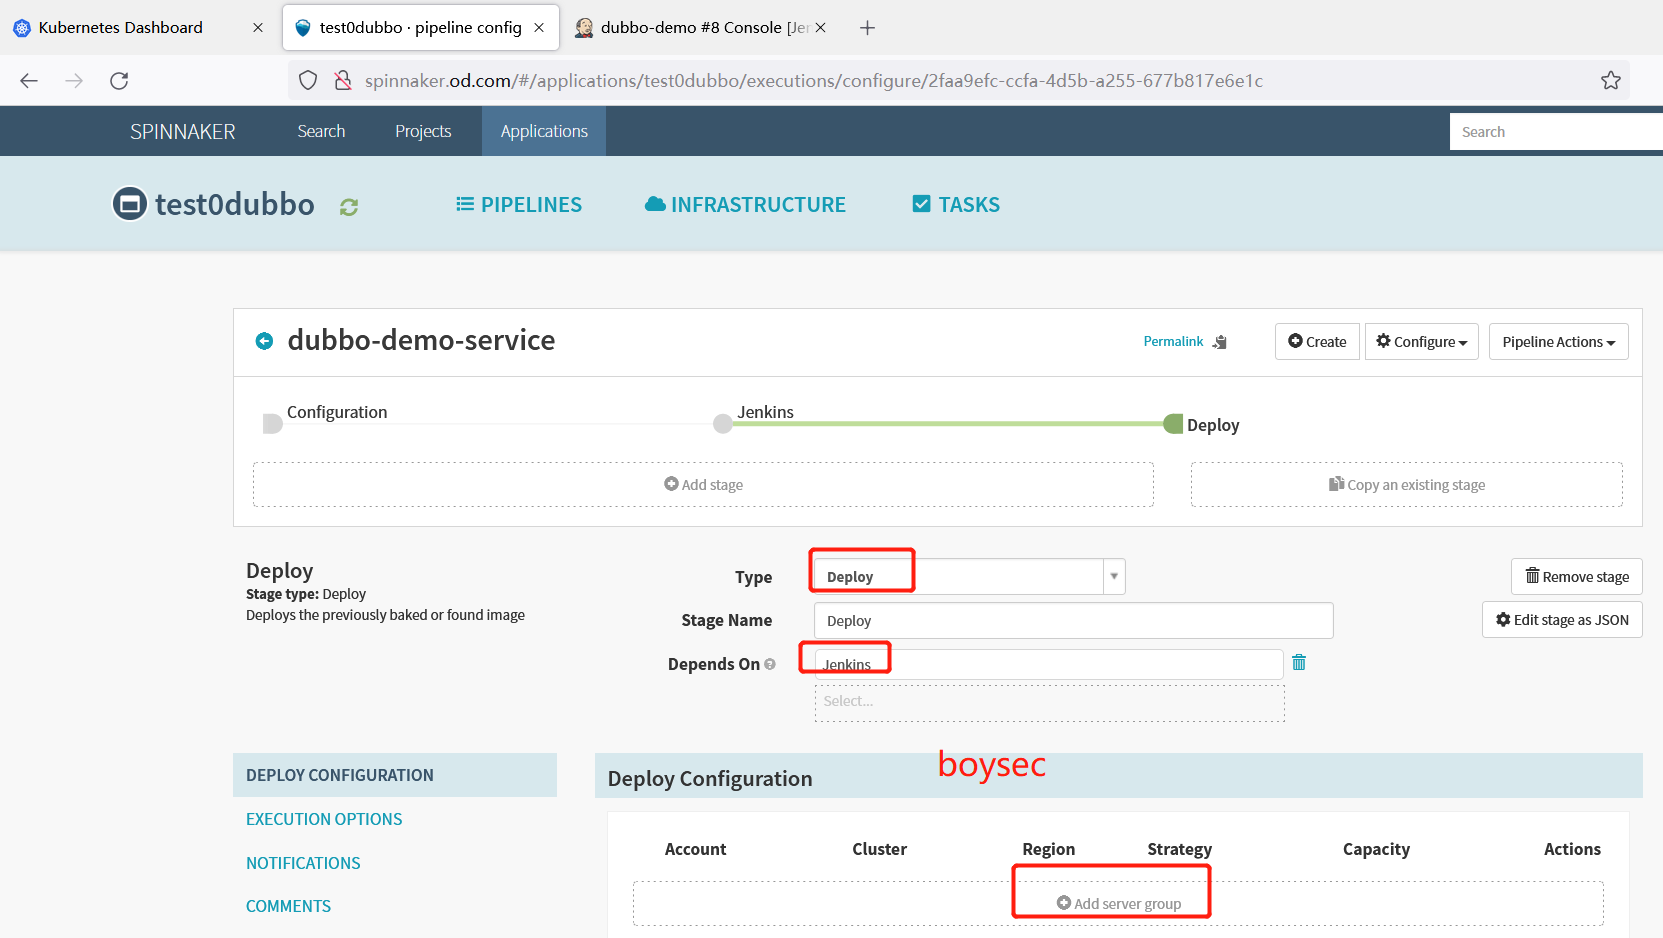Open the Depends On Select dropdown
The height and width of the screenshot is (938, 1663).
pyautogui.click(x=1049, y=702)
